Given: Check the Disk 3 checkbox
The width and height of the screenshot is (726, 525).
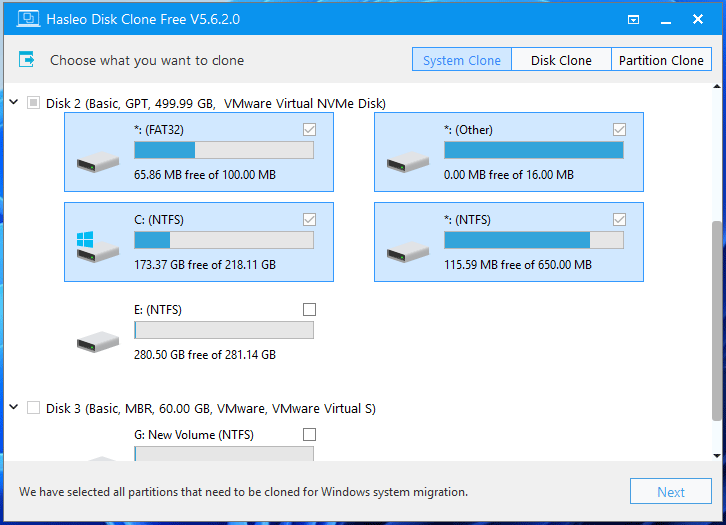Looking at the screenshot, I should pos(33,408).
